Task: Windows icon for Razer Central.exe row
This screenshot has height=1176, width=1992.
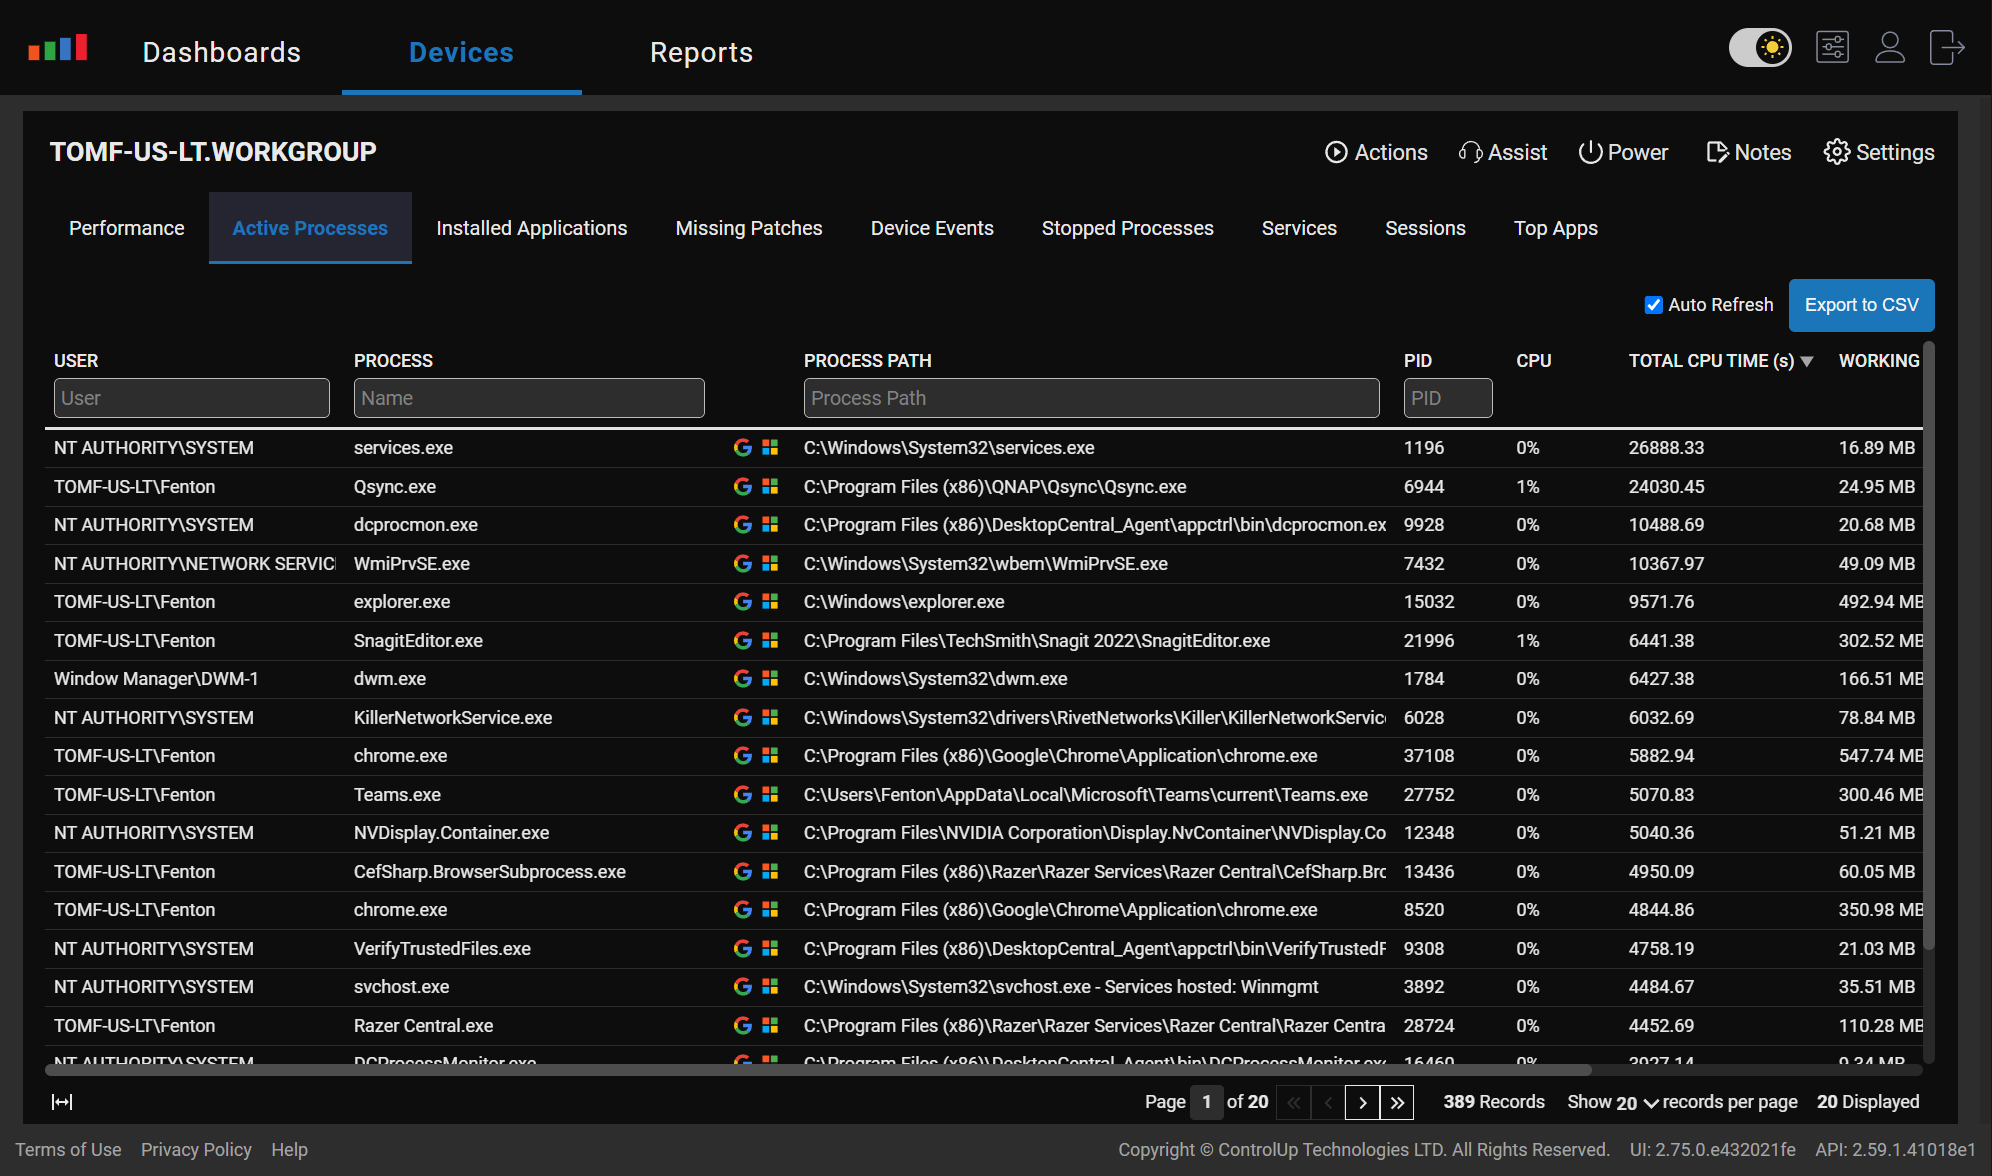Action: coord(770,1026)
